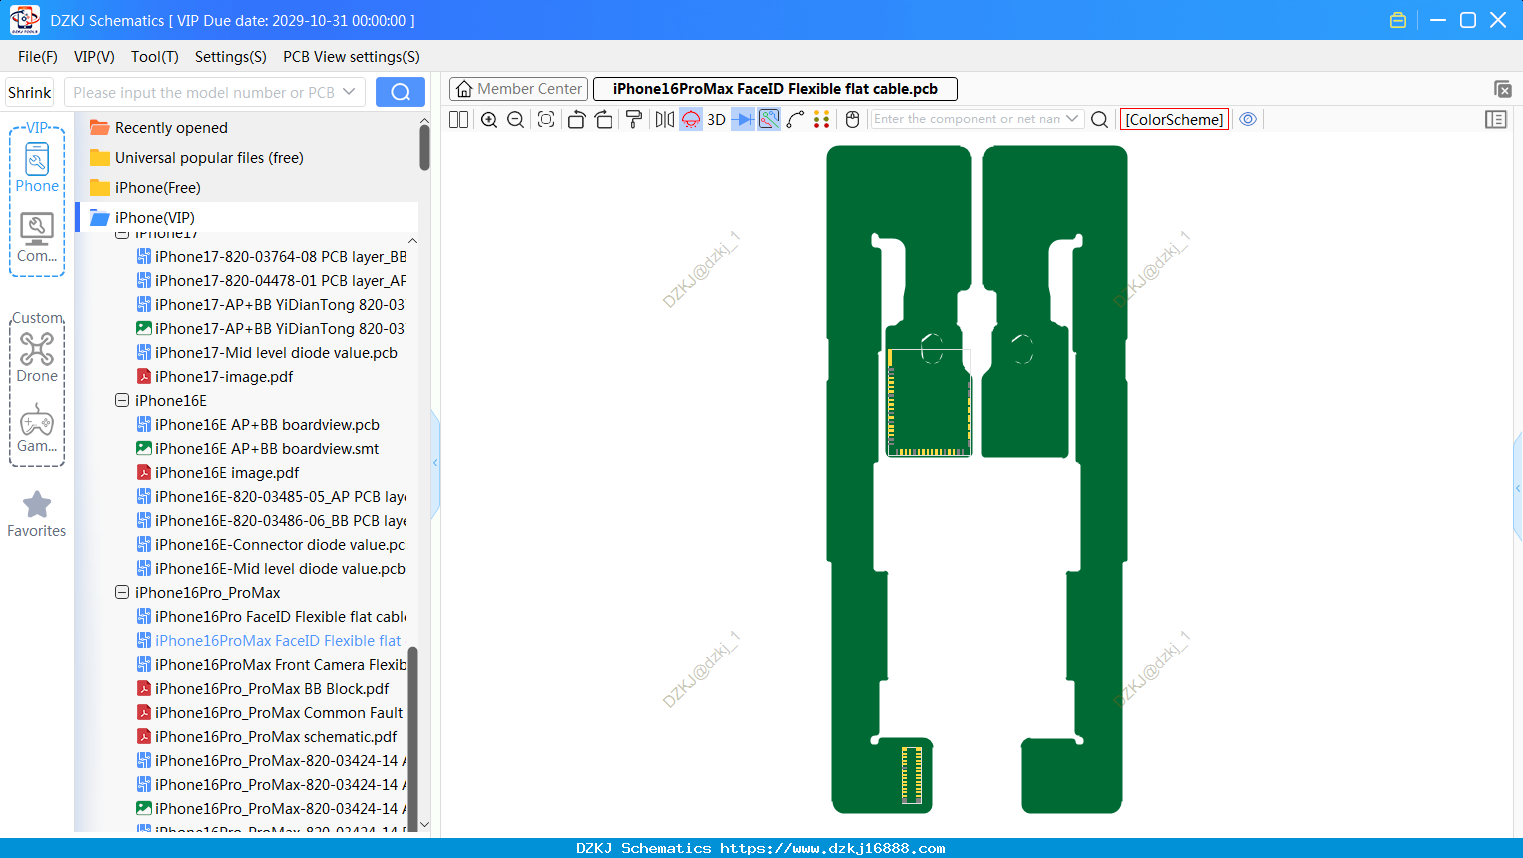The width and height of the screenshot is (1523, 858).
Task: Select the Game console category icon
Action: [37, 428]
